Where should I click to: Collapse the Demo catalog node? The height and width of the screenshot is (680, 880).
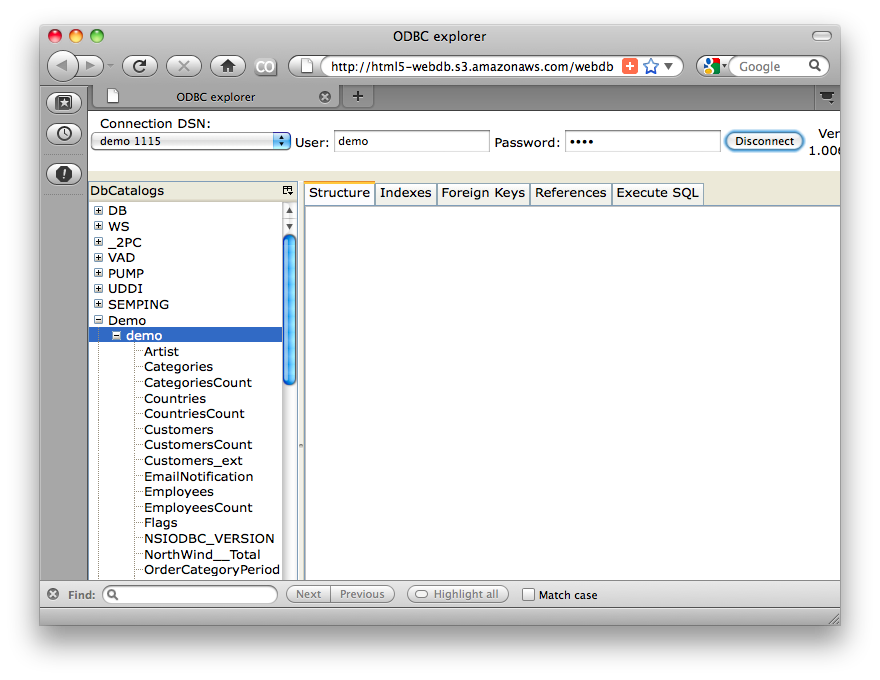[x=99, y=321]
